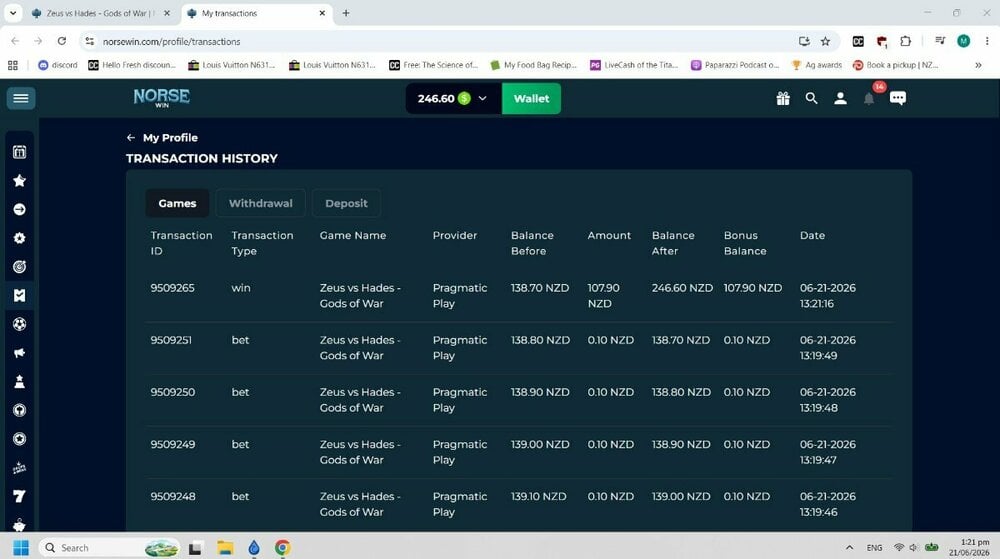Switch to the Deposit tab
Viewport: 1000px width, 559px height.
[346, 203]
